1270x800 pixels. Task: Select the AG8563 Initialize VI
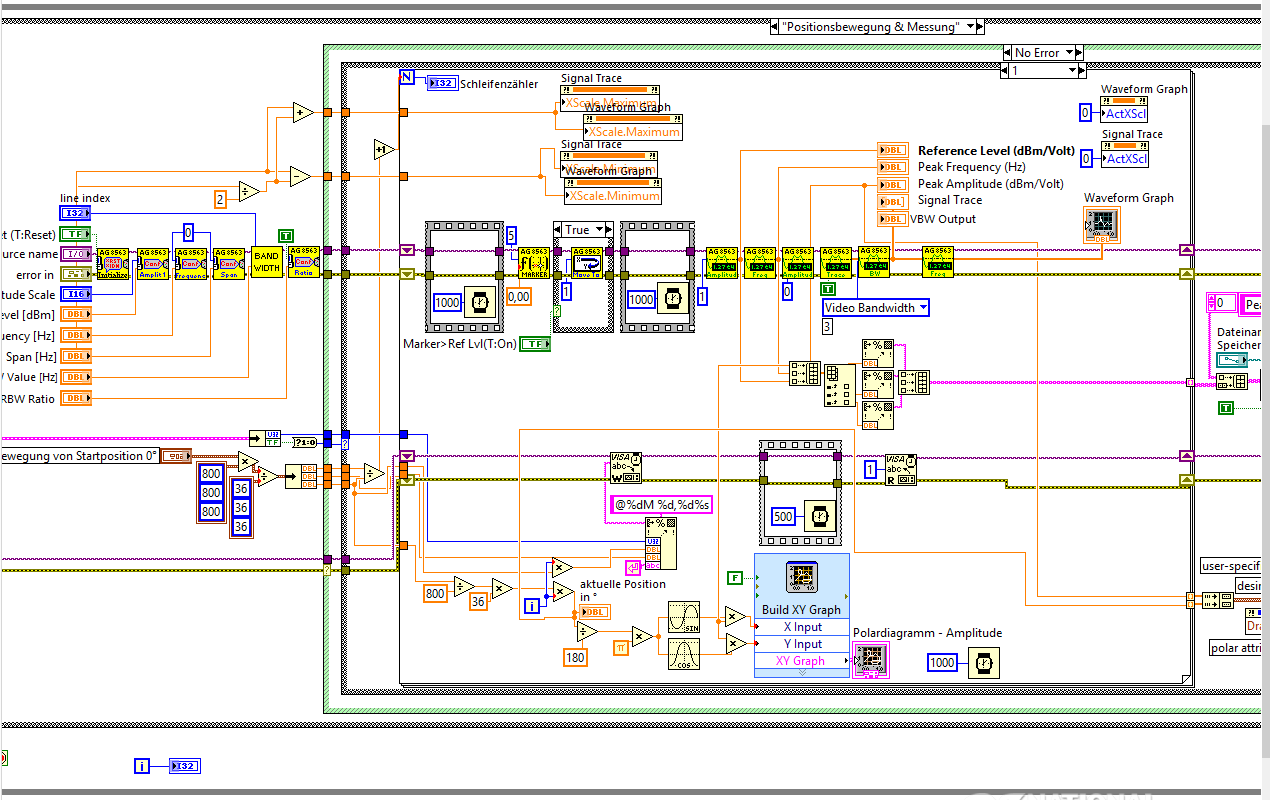tap(113, 263)
